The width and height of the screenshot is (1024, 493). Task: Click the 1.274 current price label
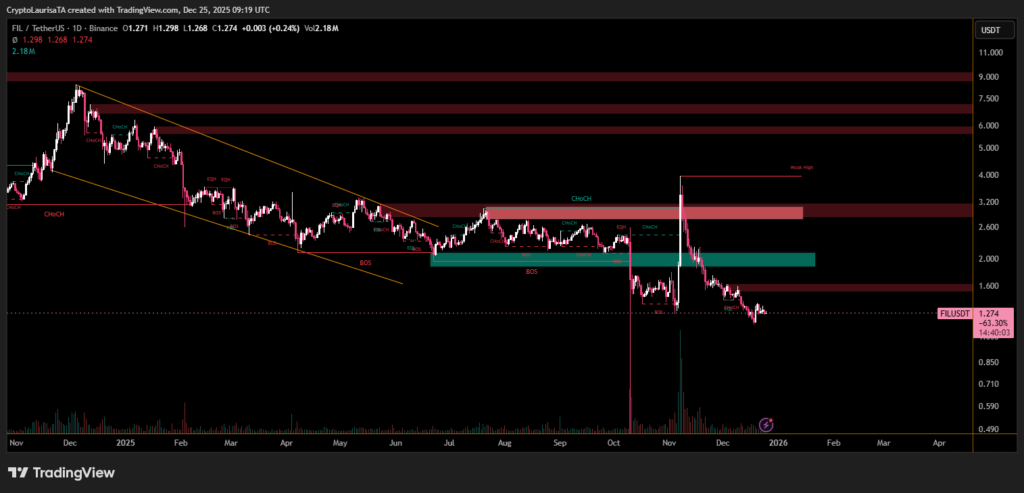[x=990, y=313]
